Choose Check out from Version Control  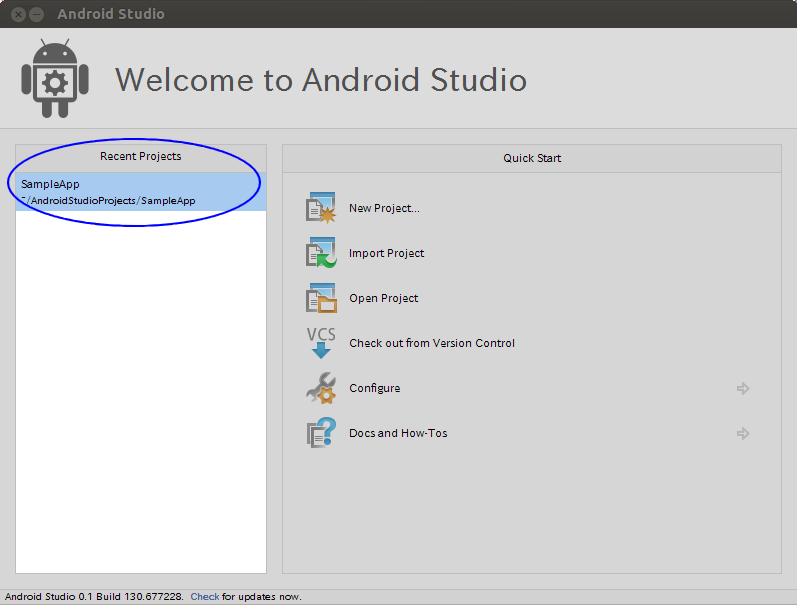(x=432, y=343)
